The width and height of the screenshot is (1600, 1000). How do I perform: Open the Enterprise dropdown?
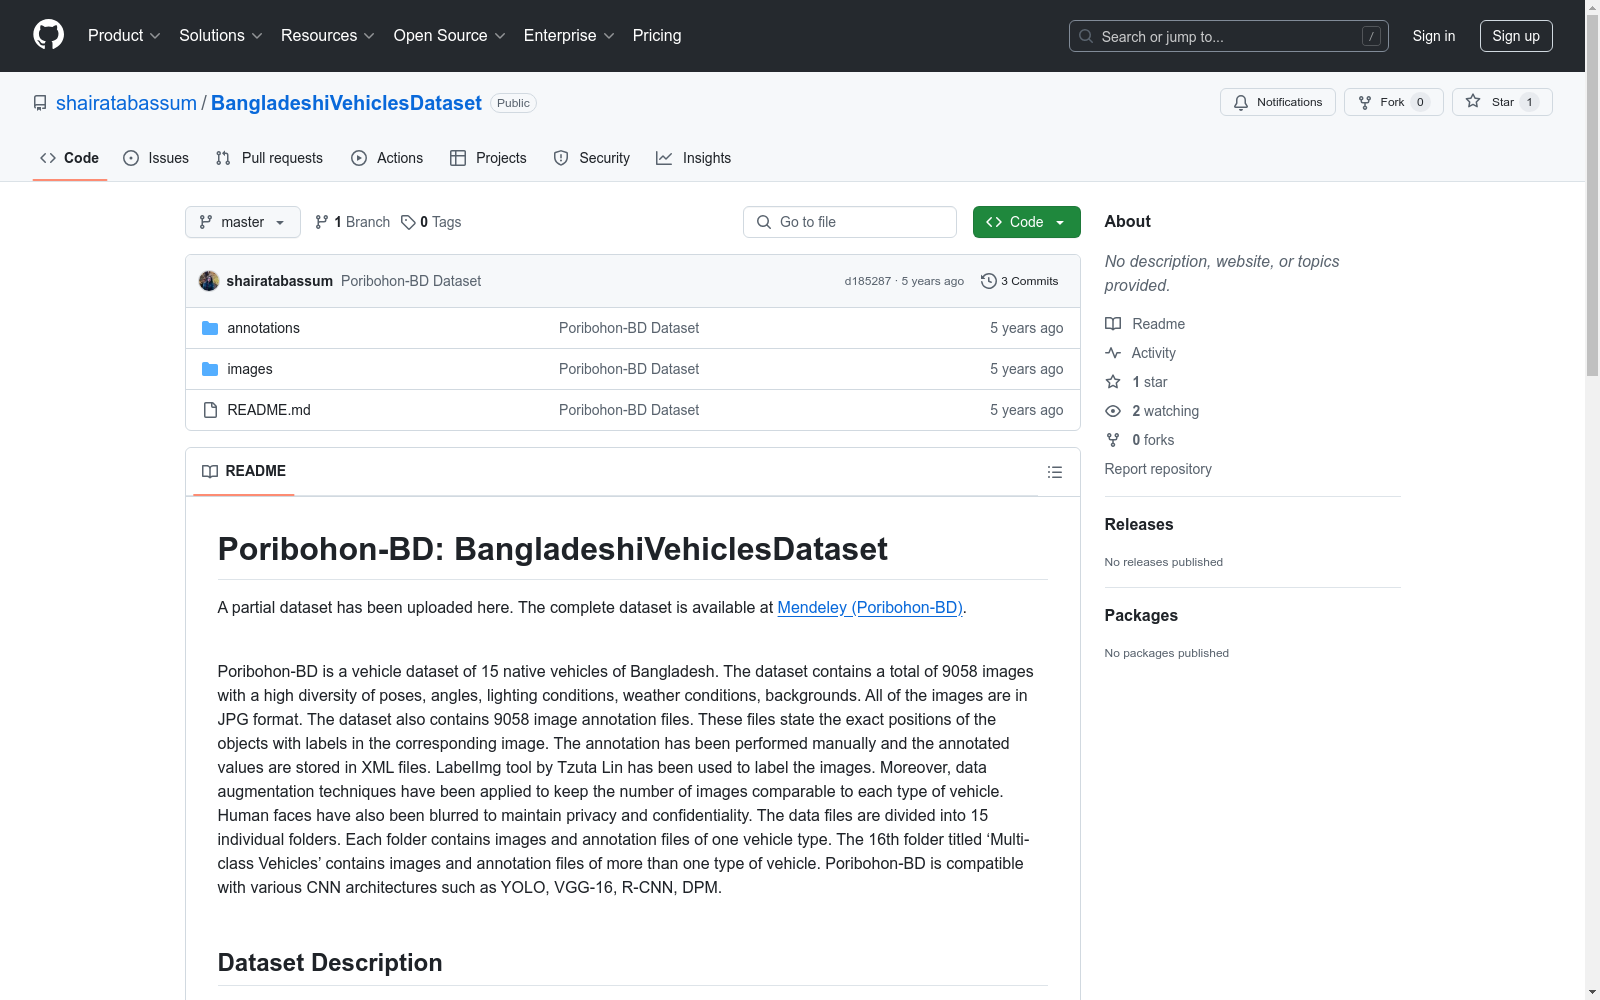tap(569, 35)
